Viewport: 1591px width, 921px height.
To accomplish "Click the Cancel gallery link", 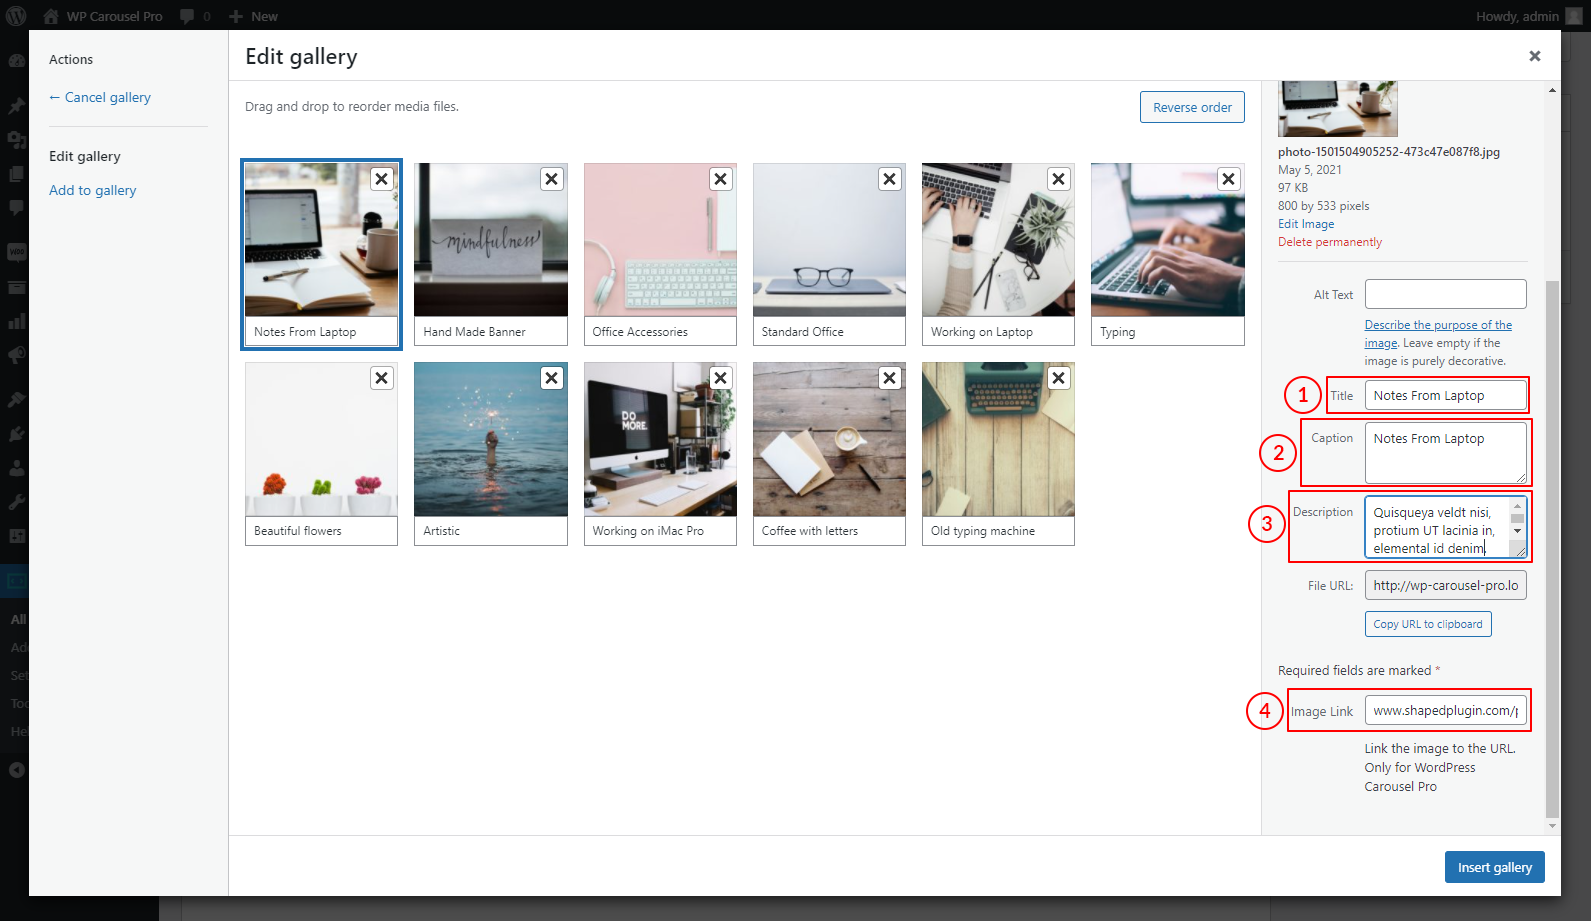I will [107, 97].
